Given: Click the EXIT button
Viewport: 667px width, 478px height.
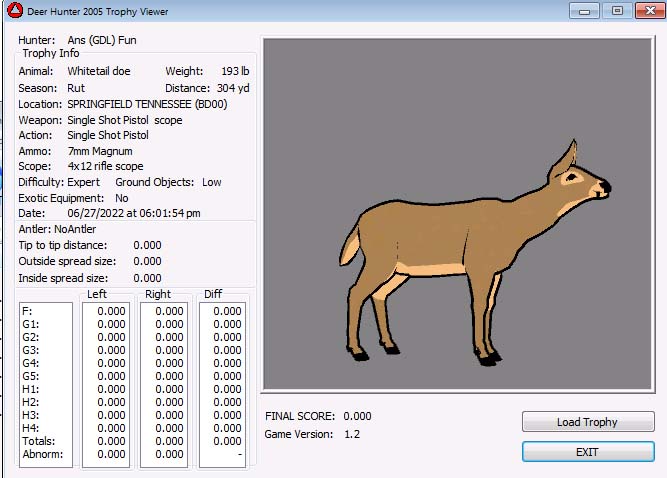Looking at the screenshot, I should [587, 452].
